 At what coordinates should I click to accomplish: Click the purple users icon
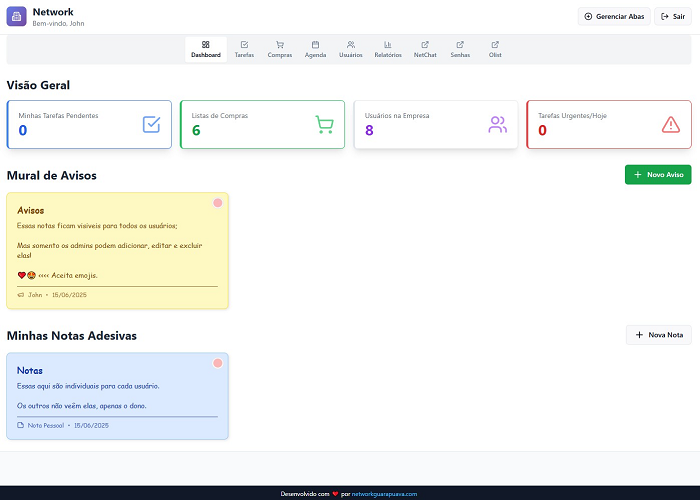tap(497, 125)
